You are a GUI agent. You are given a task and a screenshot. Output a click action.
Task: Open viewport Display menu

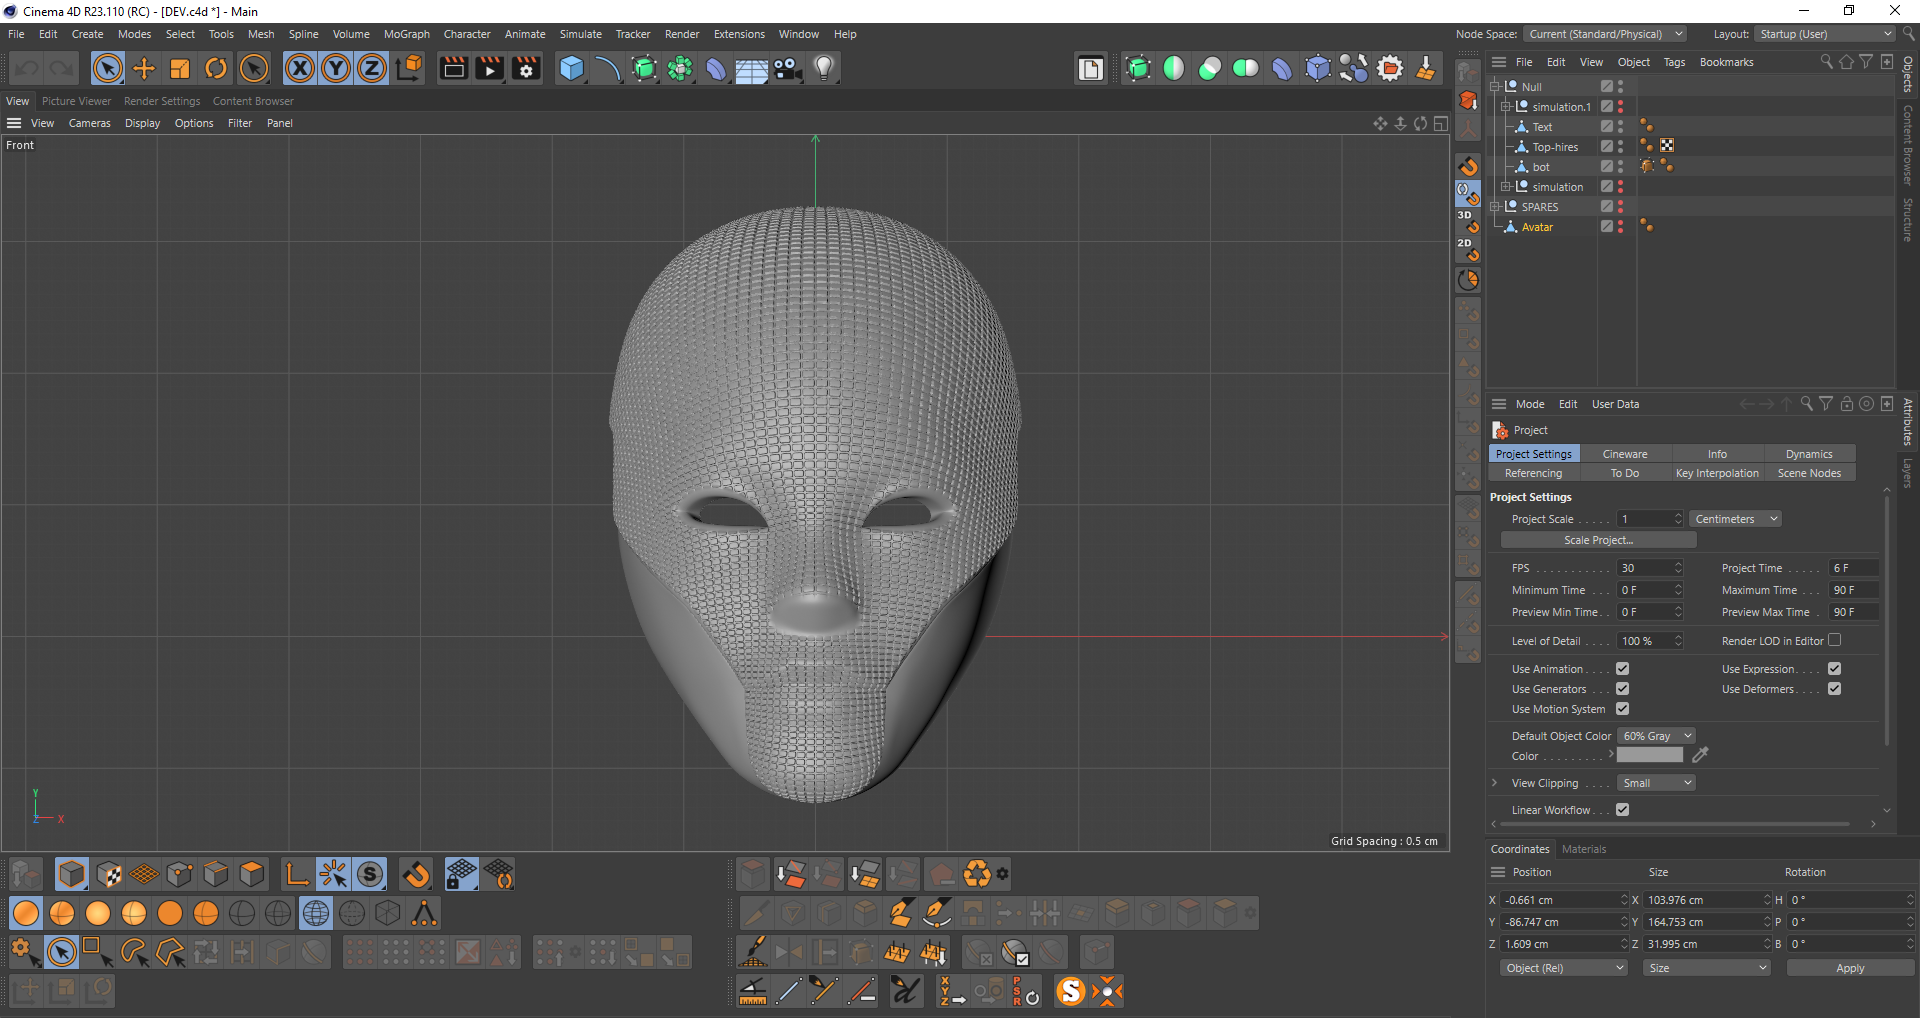(x=142, y=123)
